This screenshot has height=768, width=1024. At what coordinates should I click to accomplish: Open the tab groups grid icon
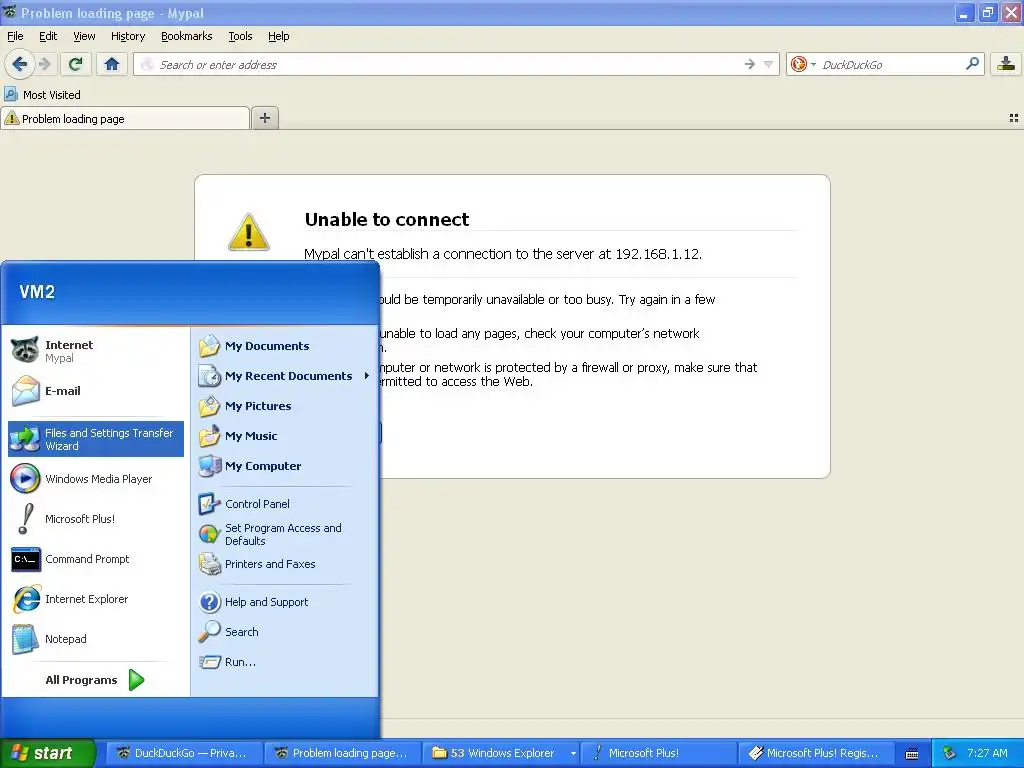pyautogui.click(x=1014, y=118)
